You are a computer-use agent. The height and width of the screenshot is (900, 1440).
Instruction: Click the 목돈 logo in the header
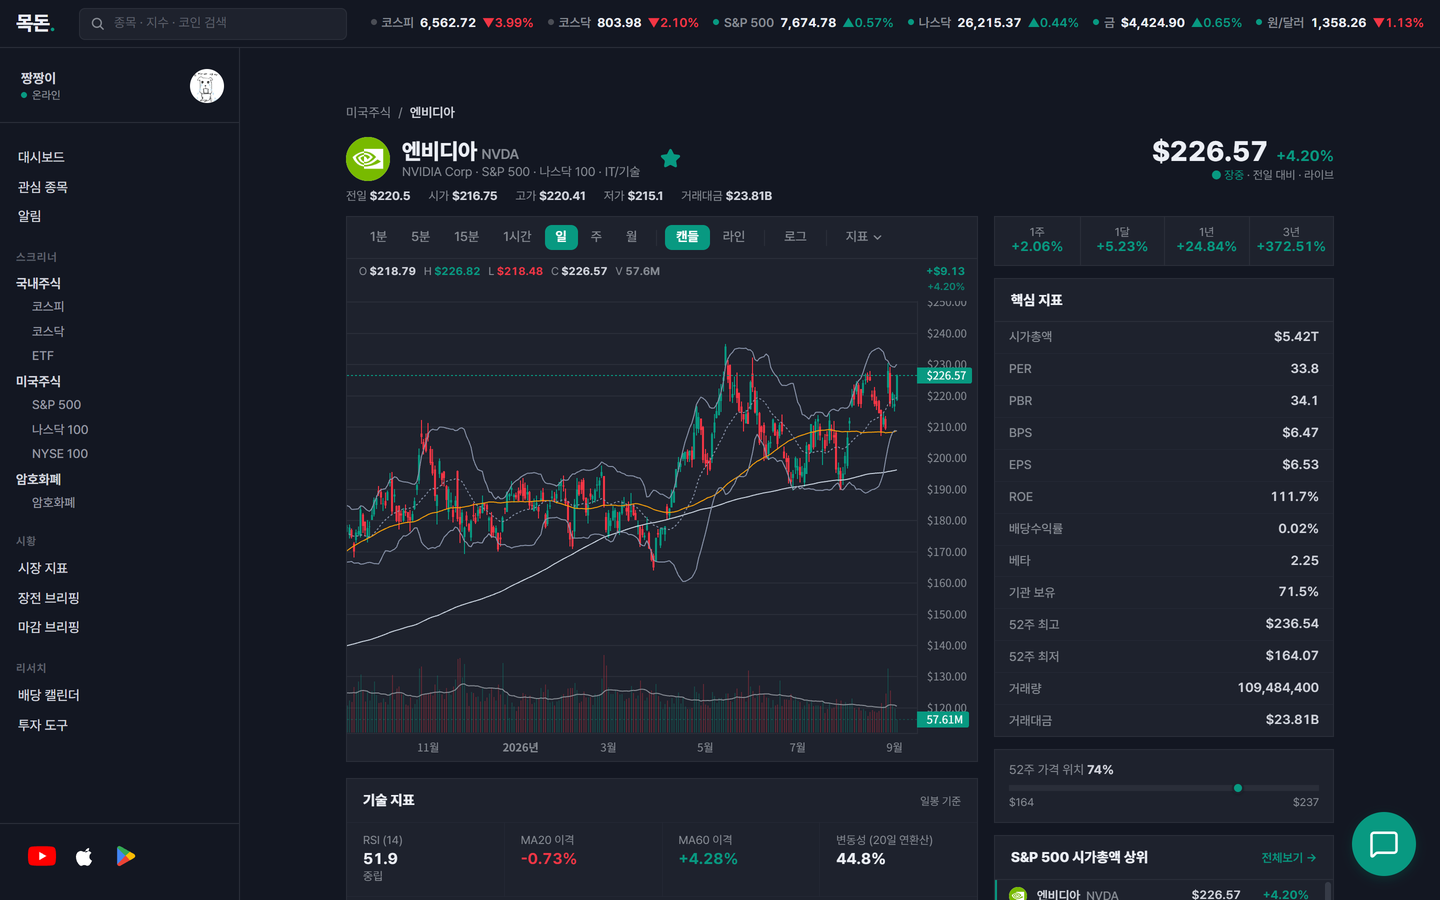[35, 23]
